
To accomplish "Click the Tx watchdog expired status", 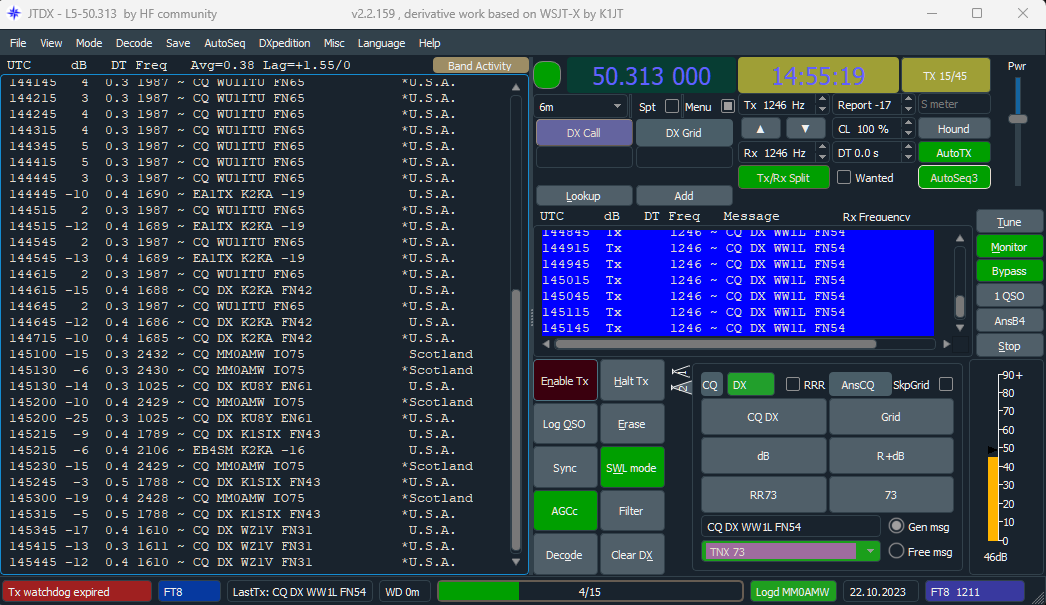I will pyautogui.click(x=77, y=592).
